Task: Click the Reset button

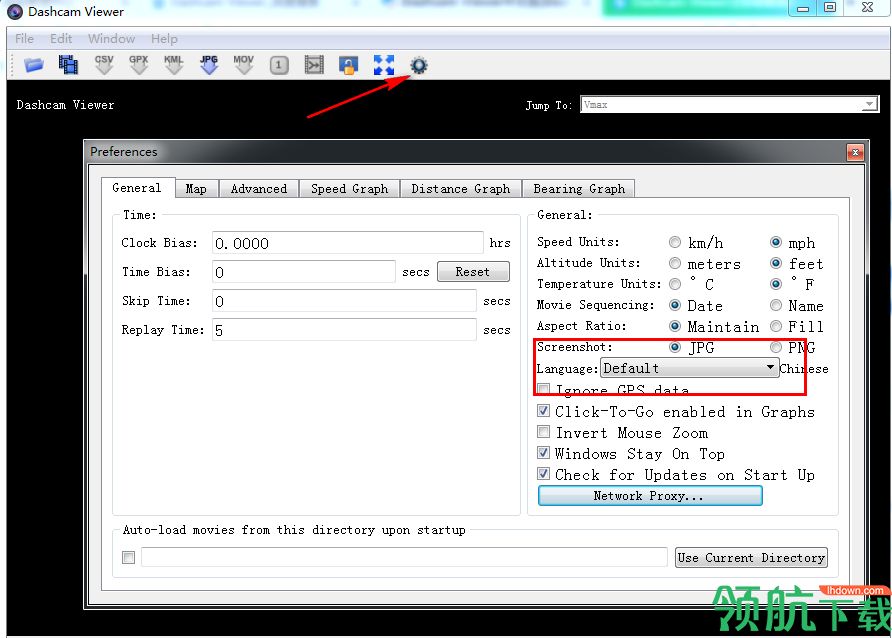Action: click(x=473, y=272)
